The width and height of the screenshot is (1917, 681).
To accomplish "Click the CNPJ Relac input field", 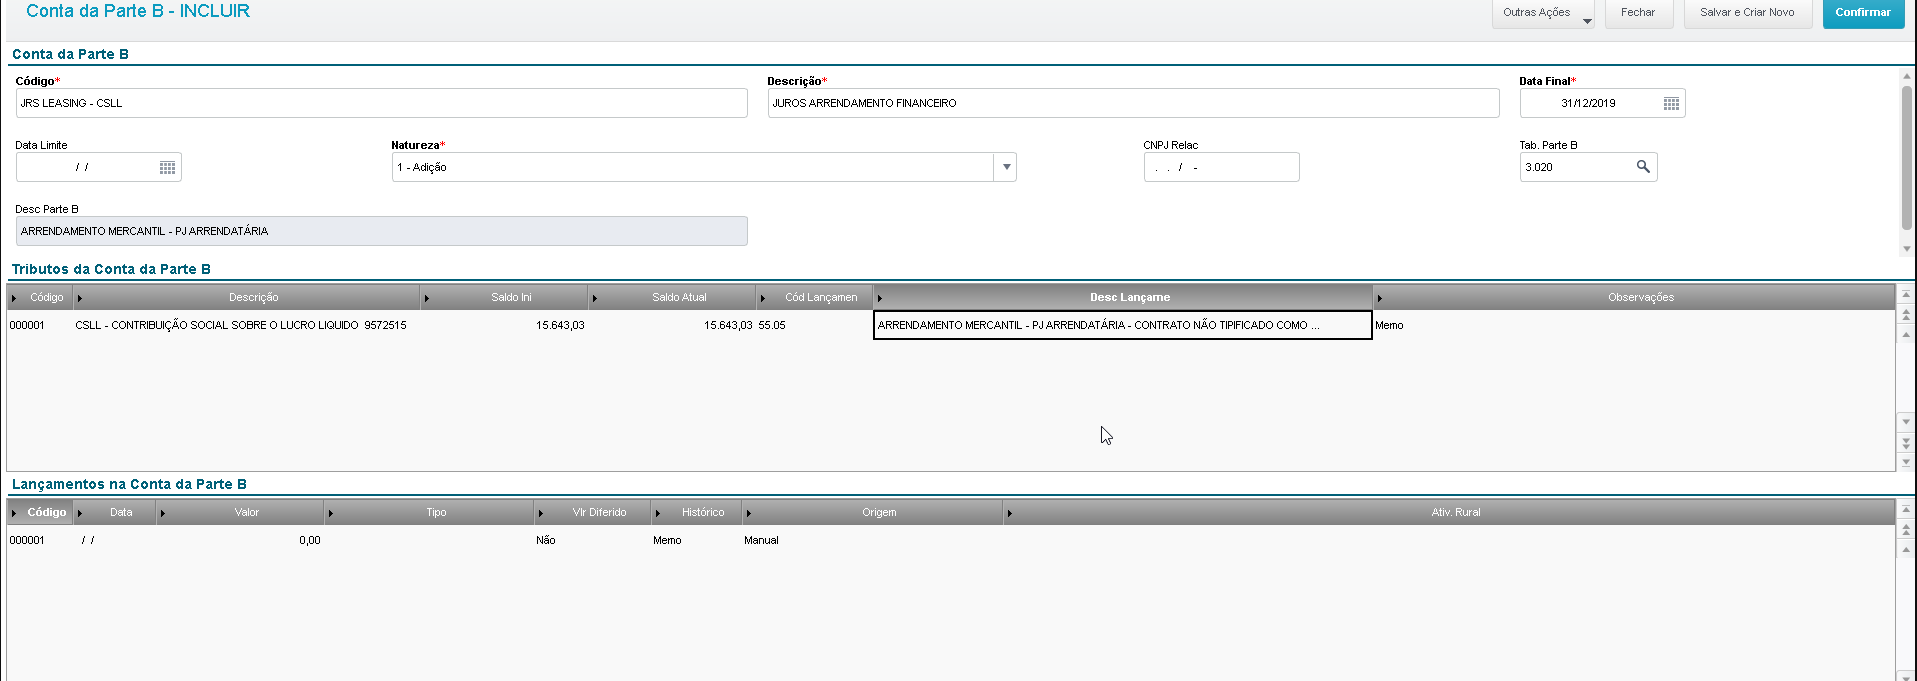I will click(1221, 167).
